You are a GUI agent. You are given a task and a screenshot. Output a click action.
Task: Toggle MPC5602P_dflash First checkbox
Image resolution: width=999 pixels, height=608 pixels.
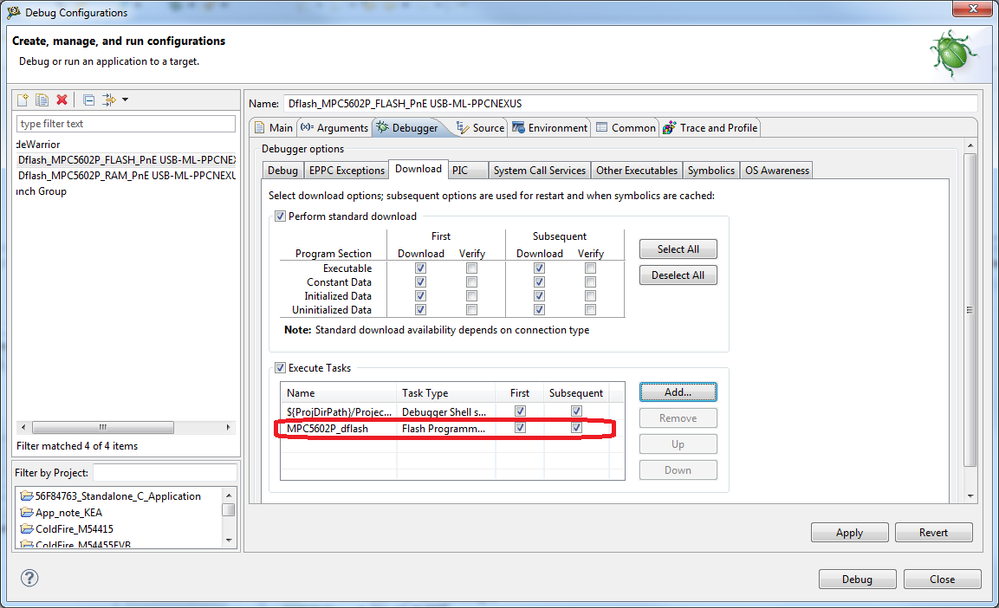[x=521, y=428]
